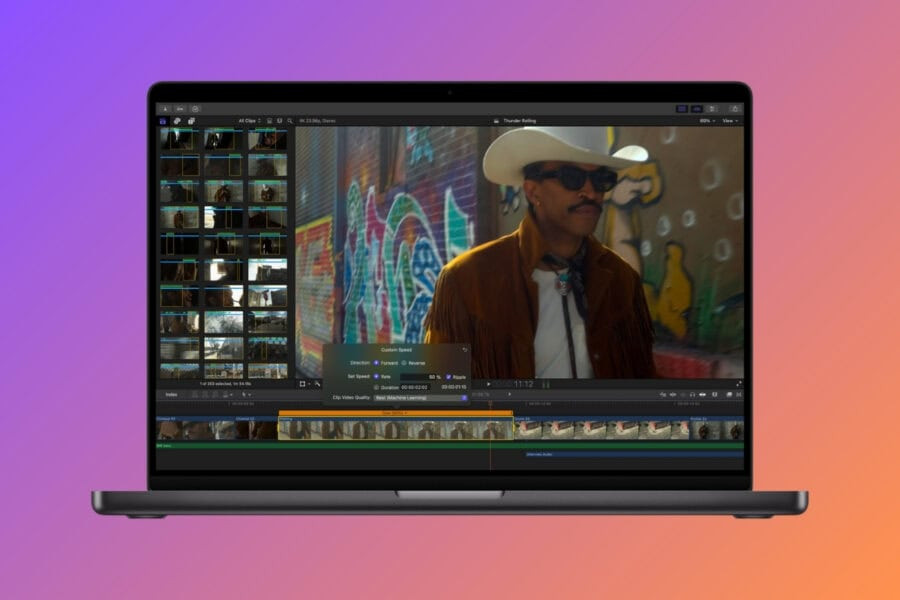Open the Titles and Generators sidebar
Viewport: 900px width, 600px height.
coord(191,121)
